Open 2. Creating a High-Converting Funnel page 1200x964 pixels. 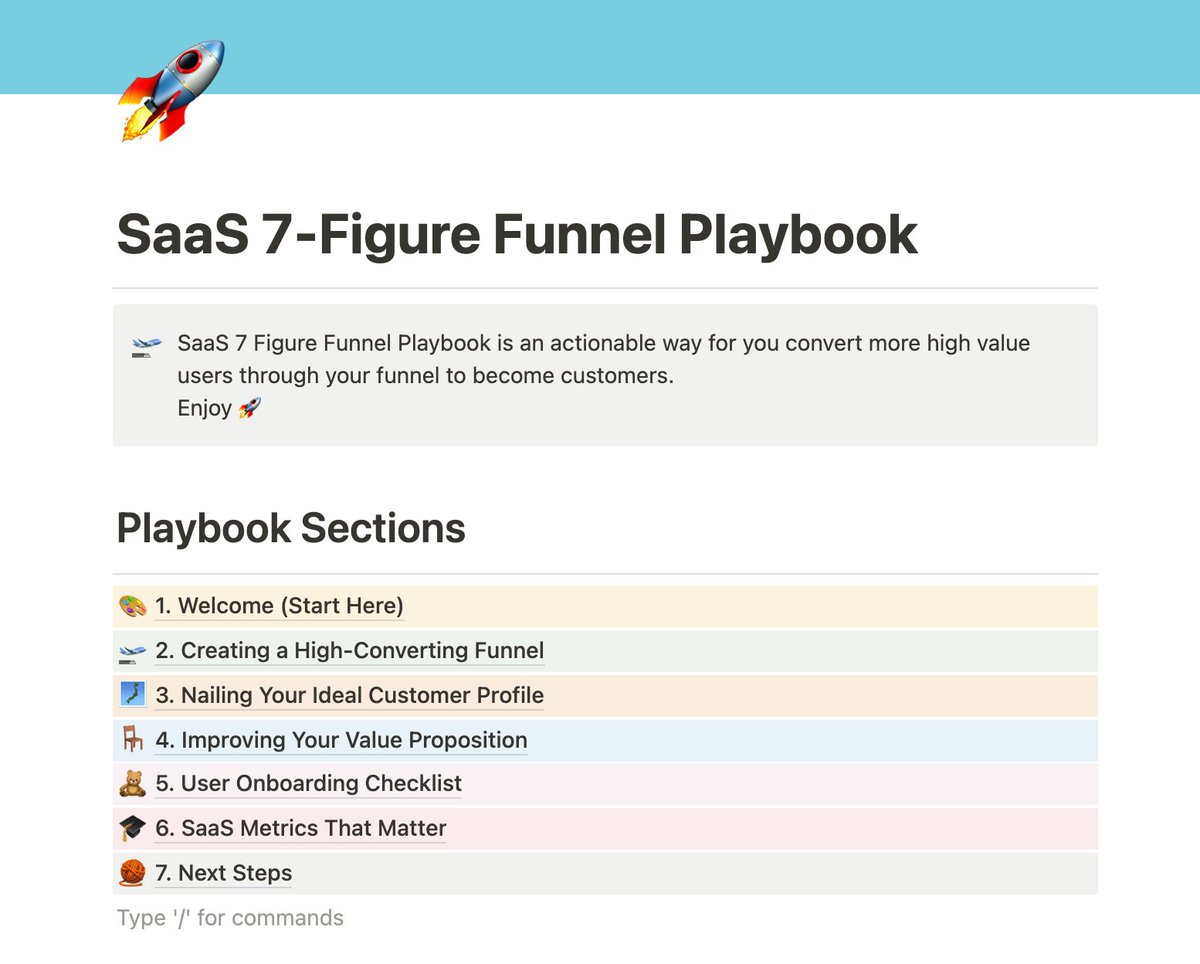tap(349, 651)
